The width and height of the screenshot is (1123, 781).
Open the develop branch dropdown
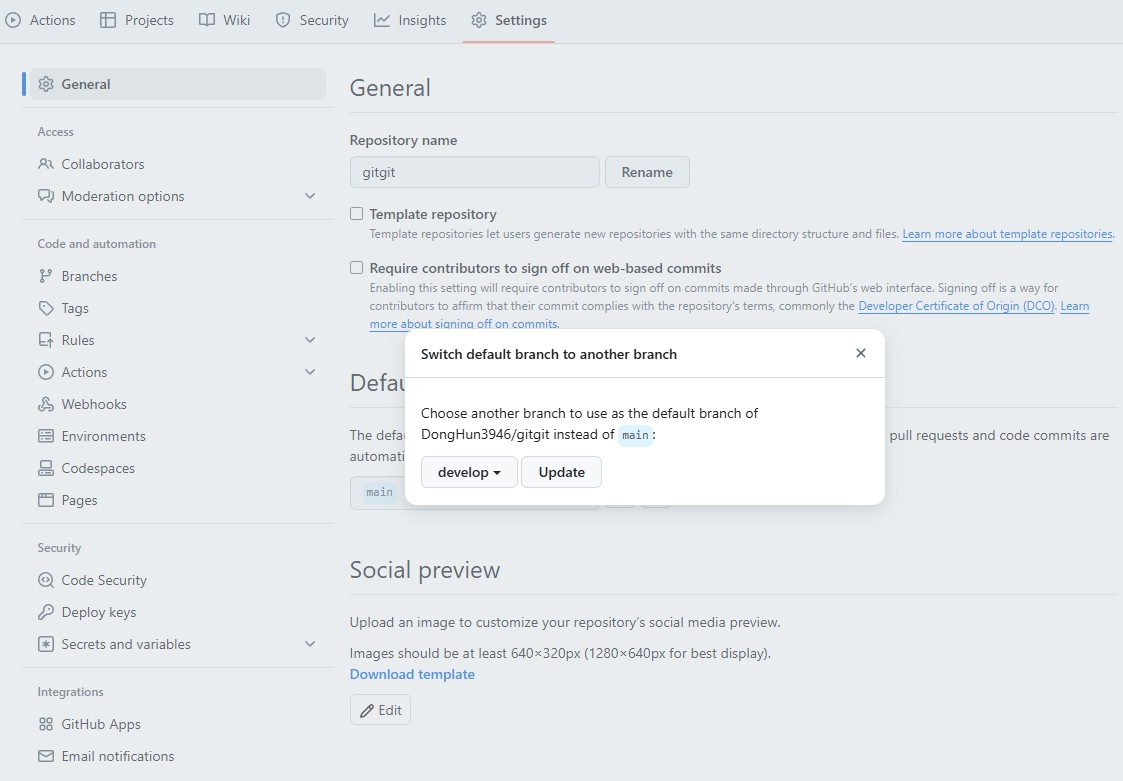[x=469, y=472]
